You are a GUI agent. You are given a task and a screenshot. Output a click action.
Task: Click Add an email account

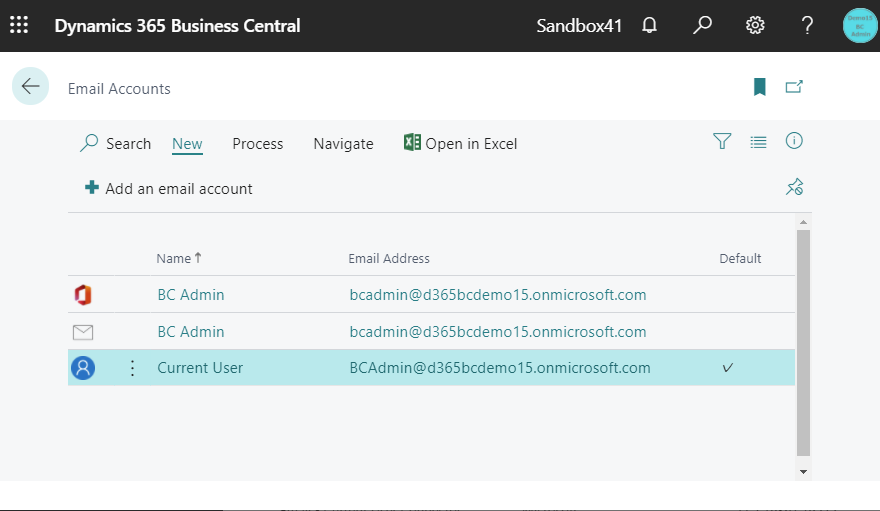pos(178,189)
